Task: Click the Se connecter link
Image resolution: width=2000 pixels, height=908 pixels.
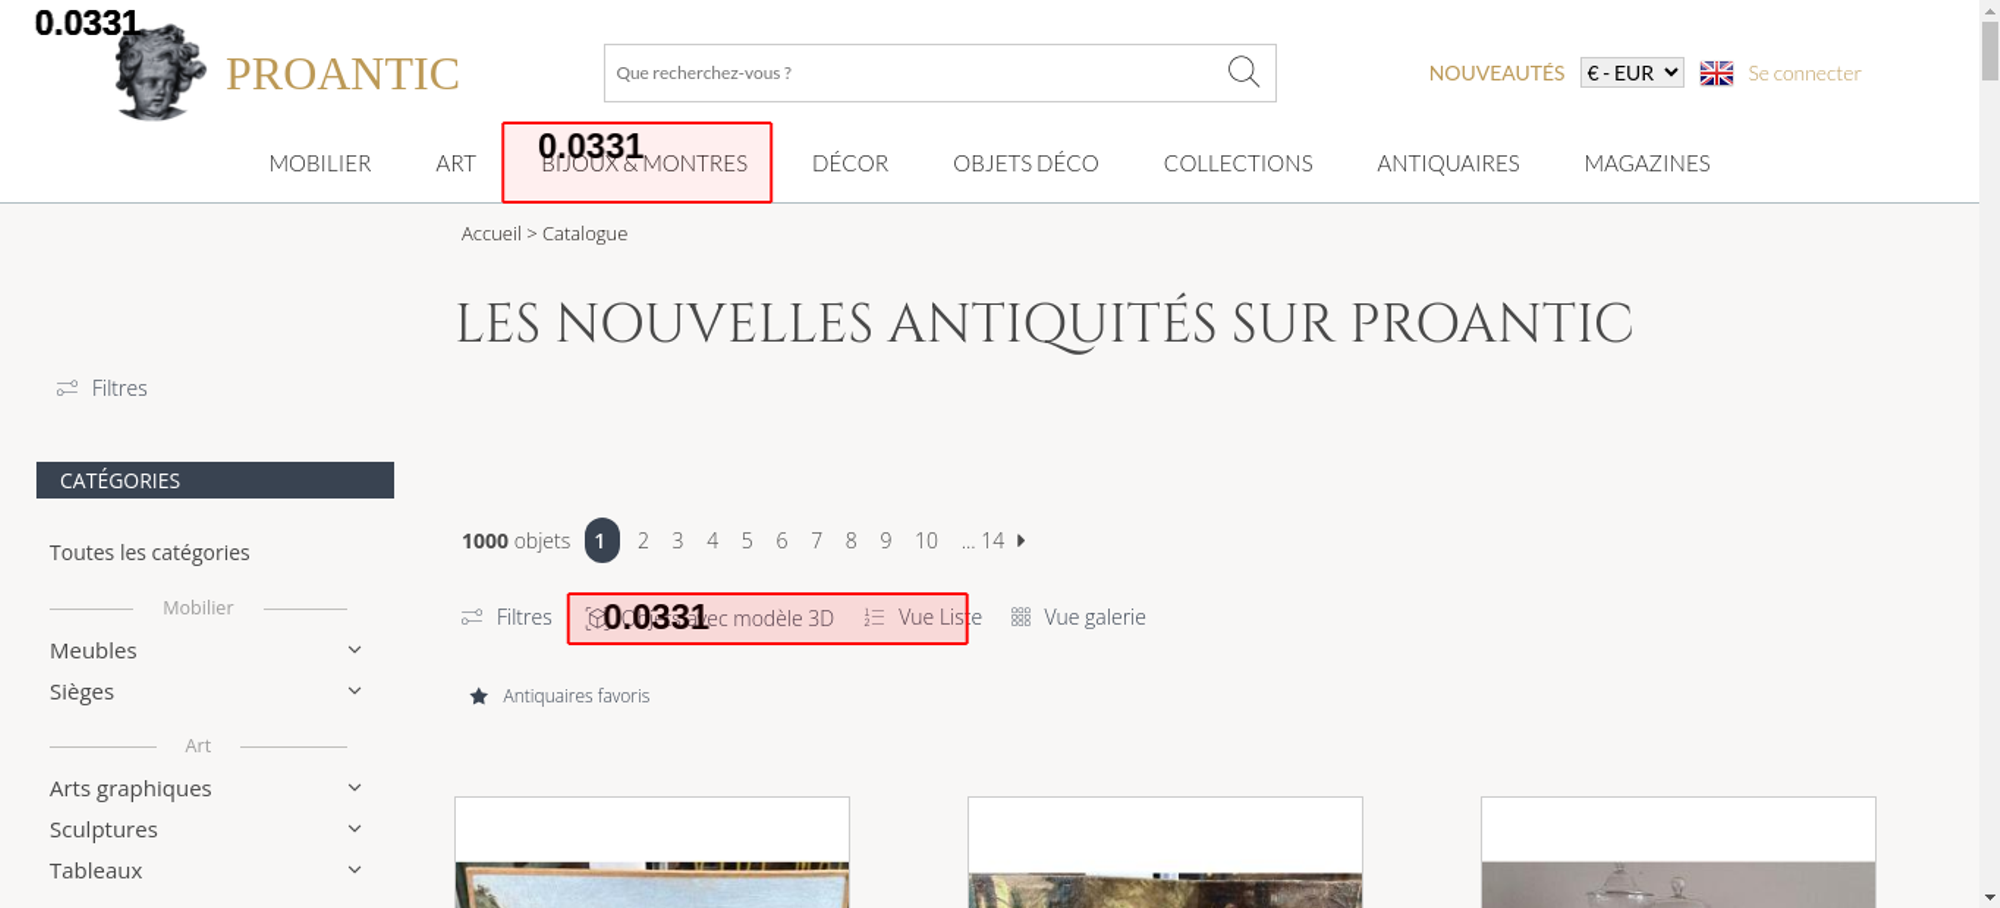Action: [1803, 73]
